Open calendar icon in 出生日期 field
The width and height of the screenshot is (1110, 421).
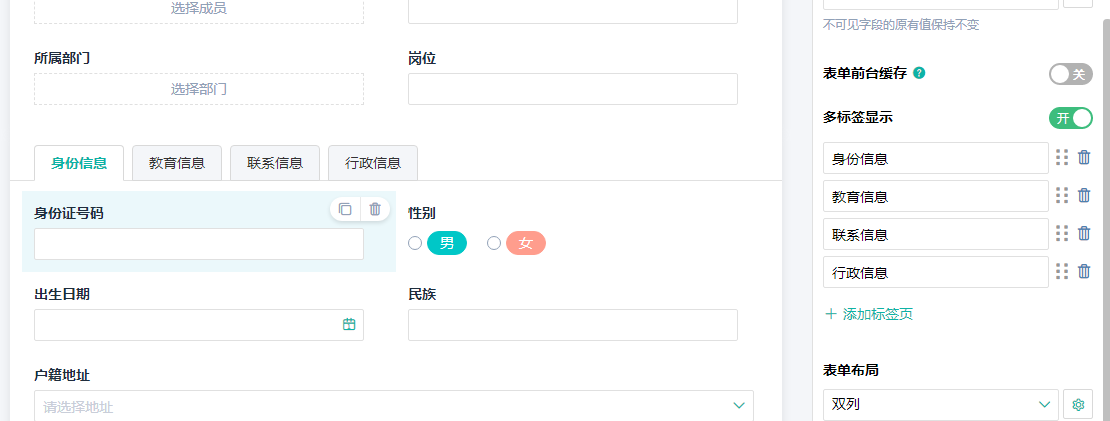point(349,324)
